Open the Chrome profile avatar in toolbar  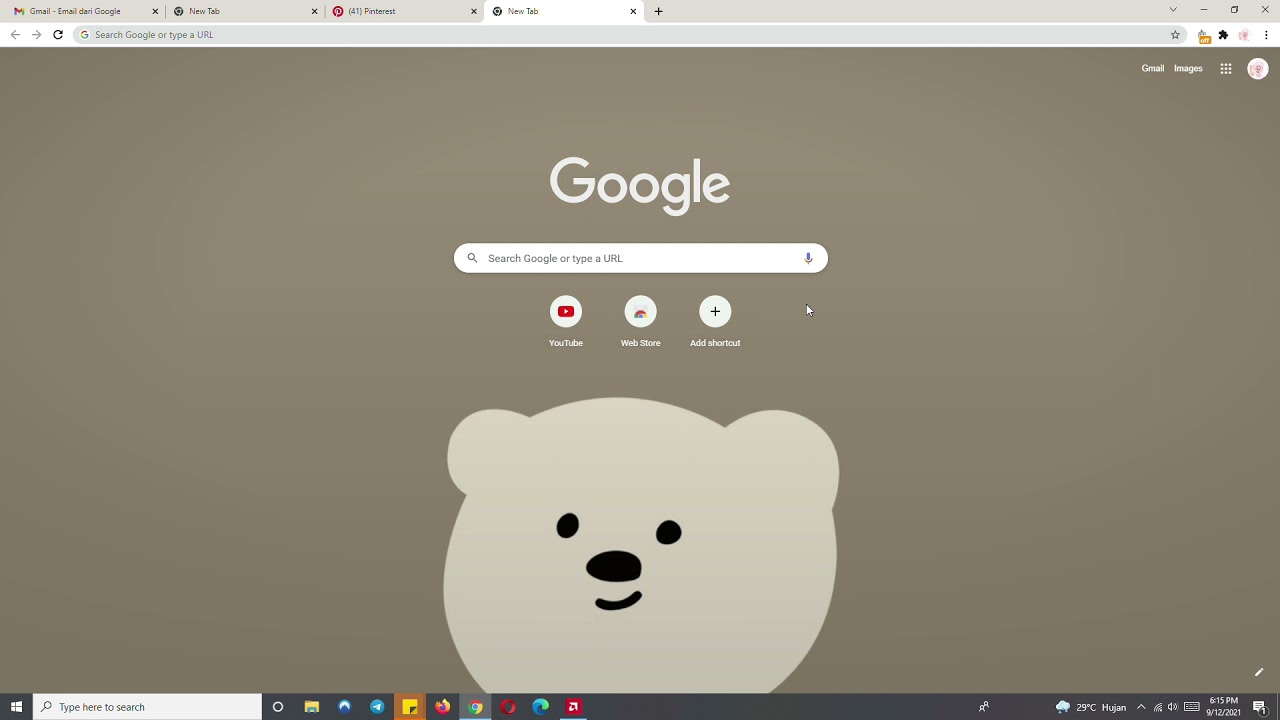pos(1244,35)
